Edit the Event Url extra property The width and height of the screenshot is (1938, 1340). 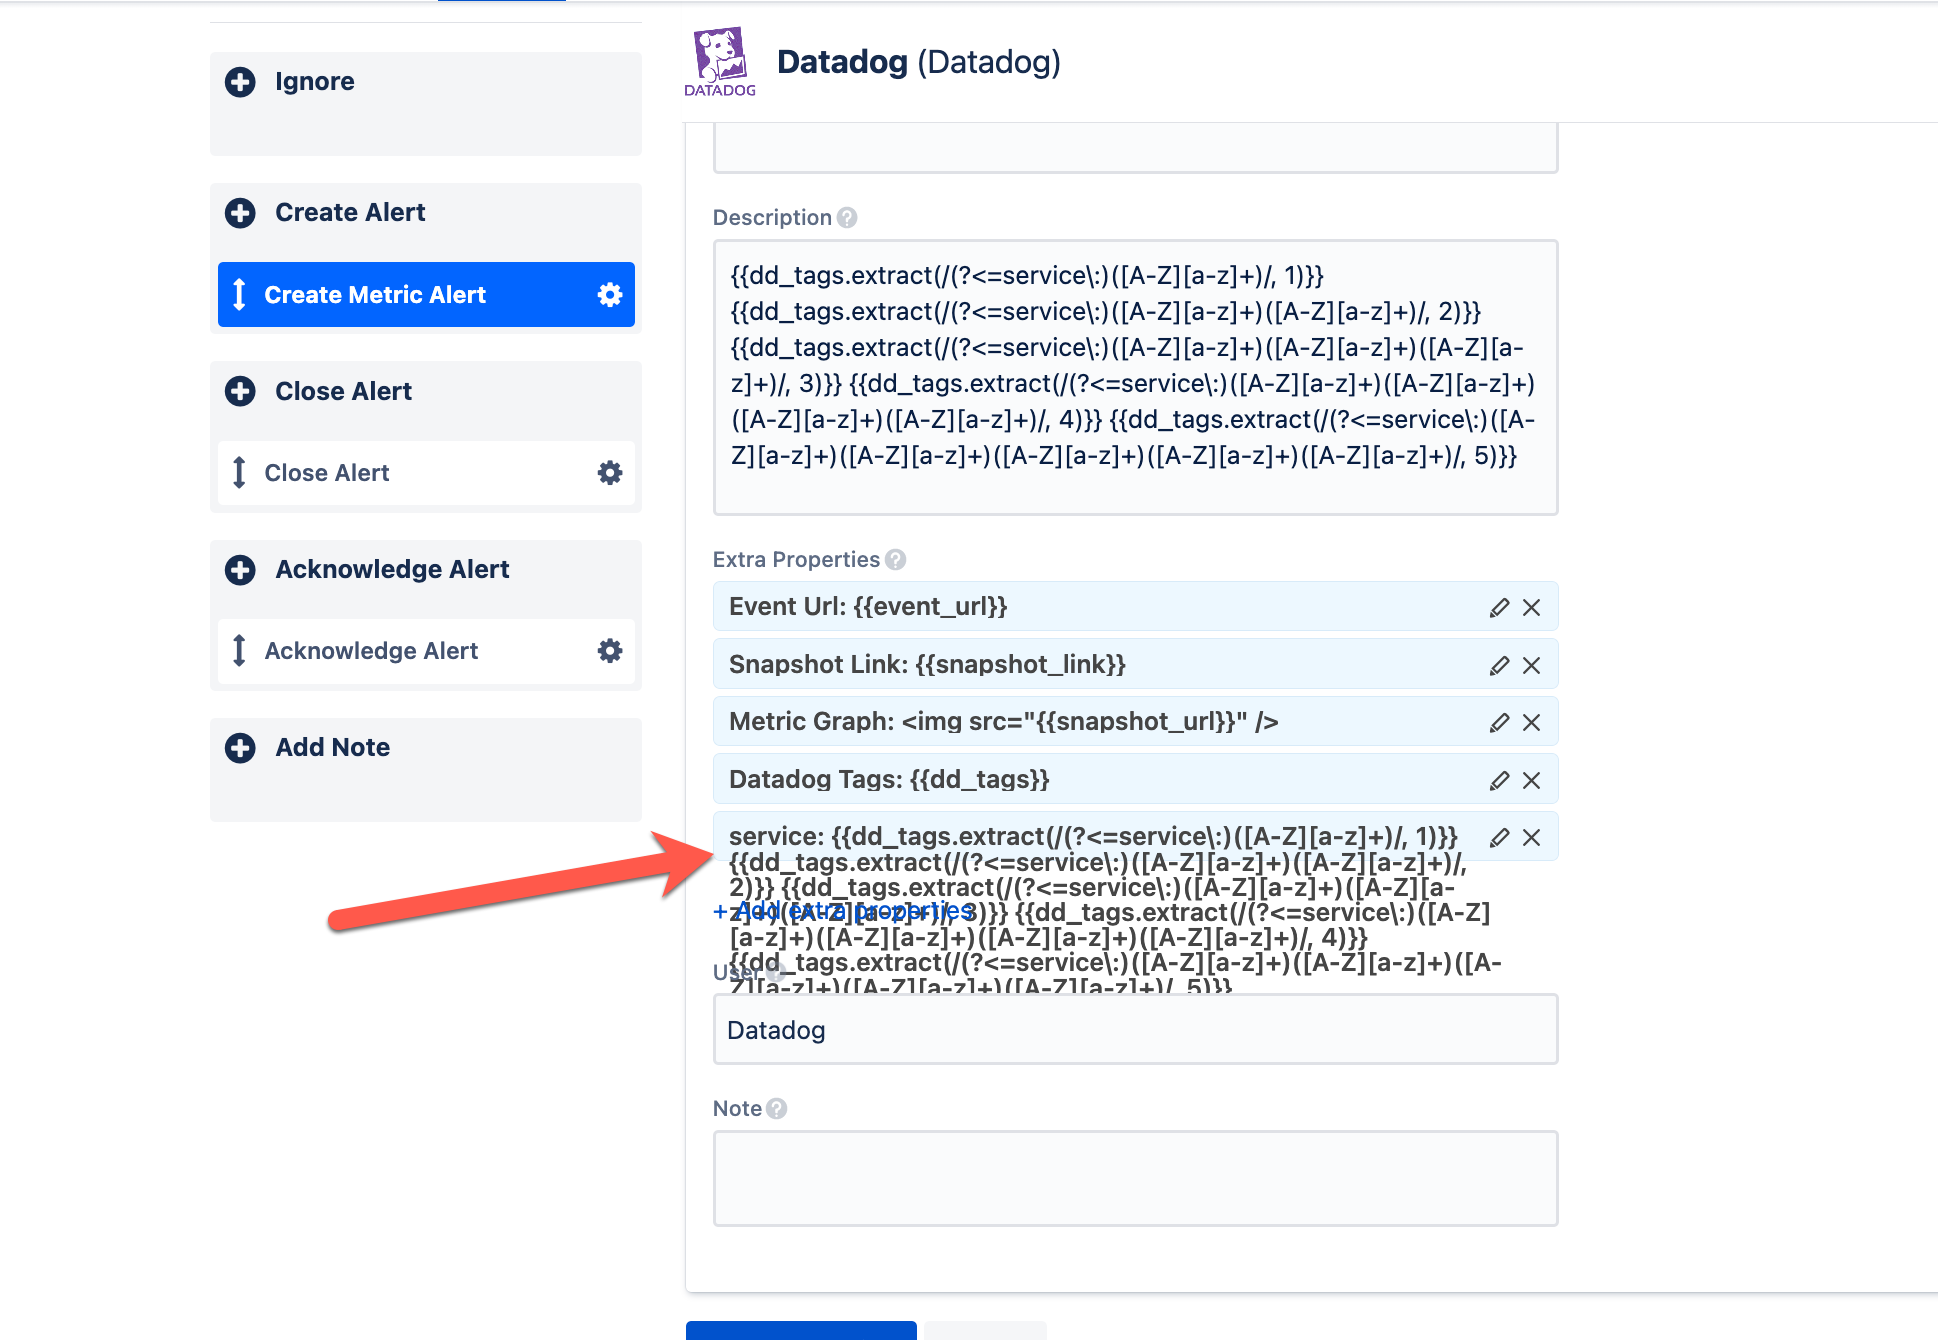1497,606
